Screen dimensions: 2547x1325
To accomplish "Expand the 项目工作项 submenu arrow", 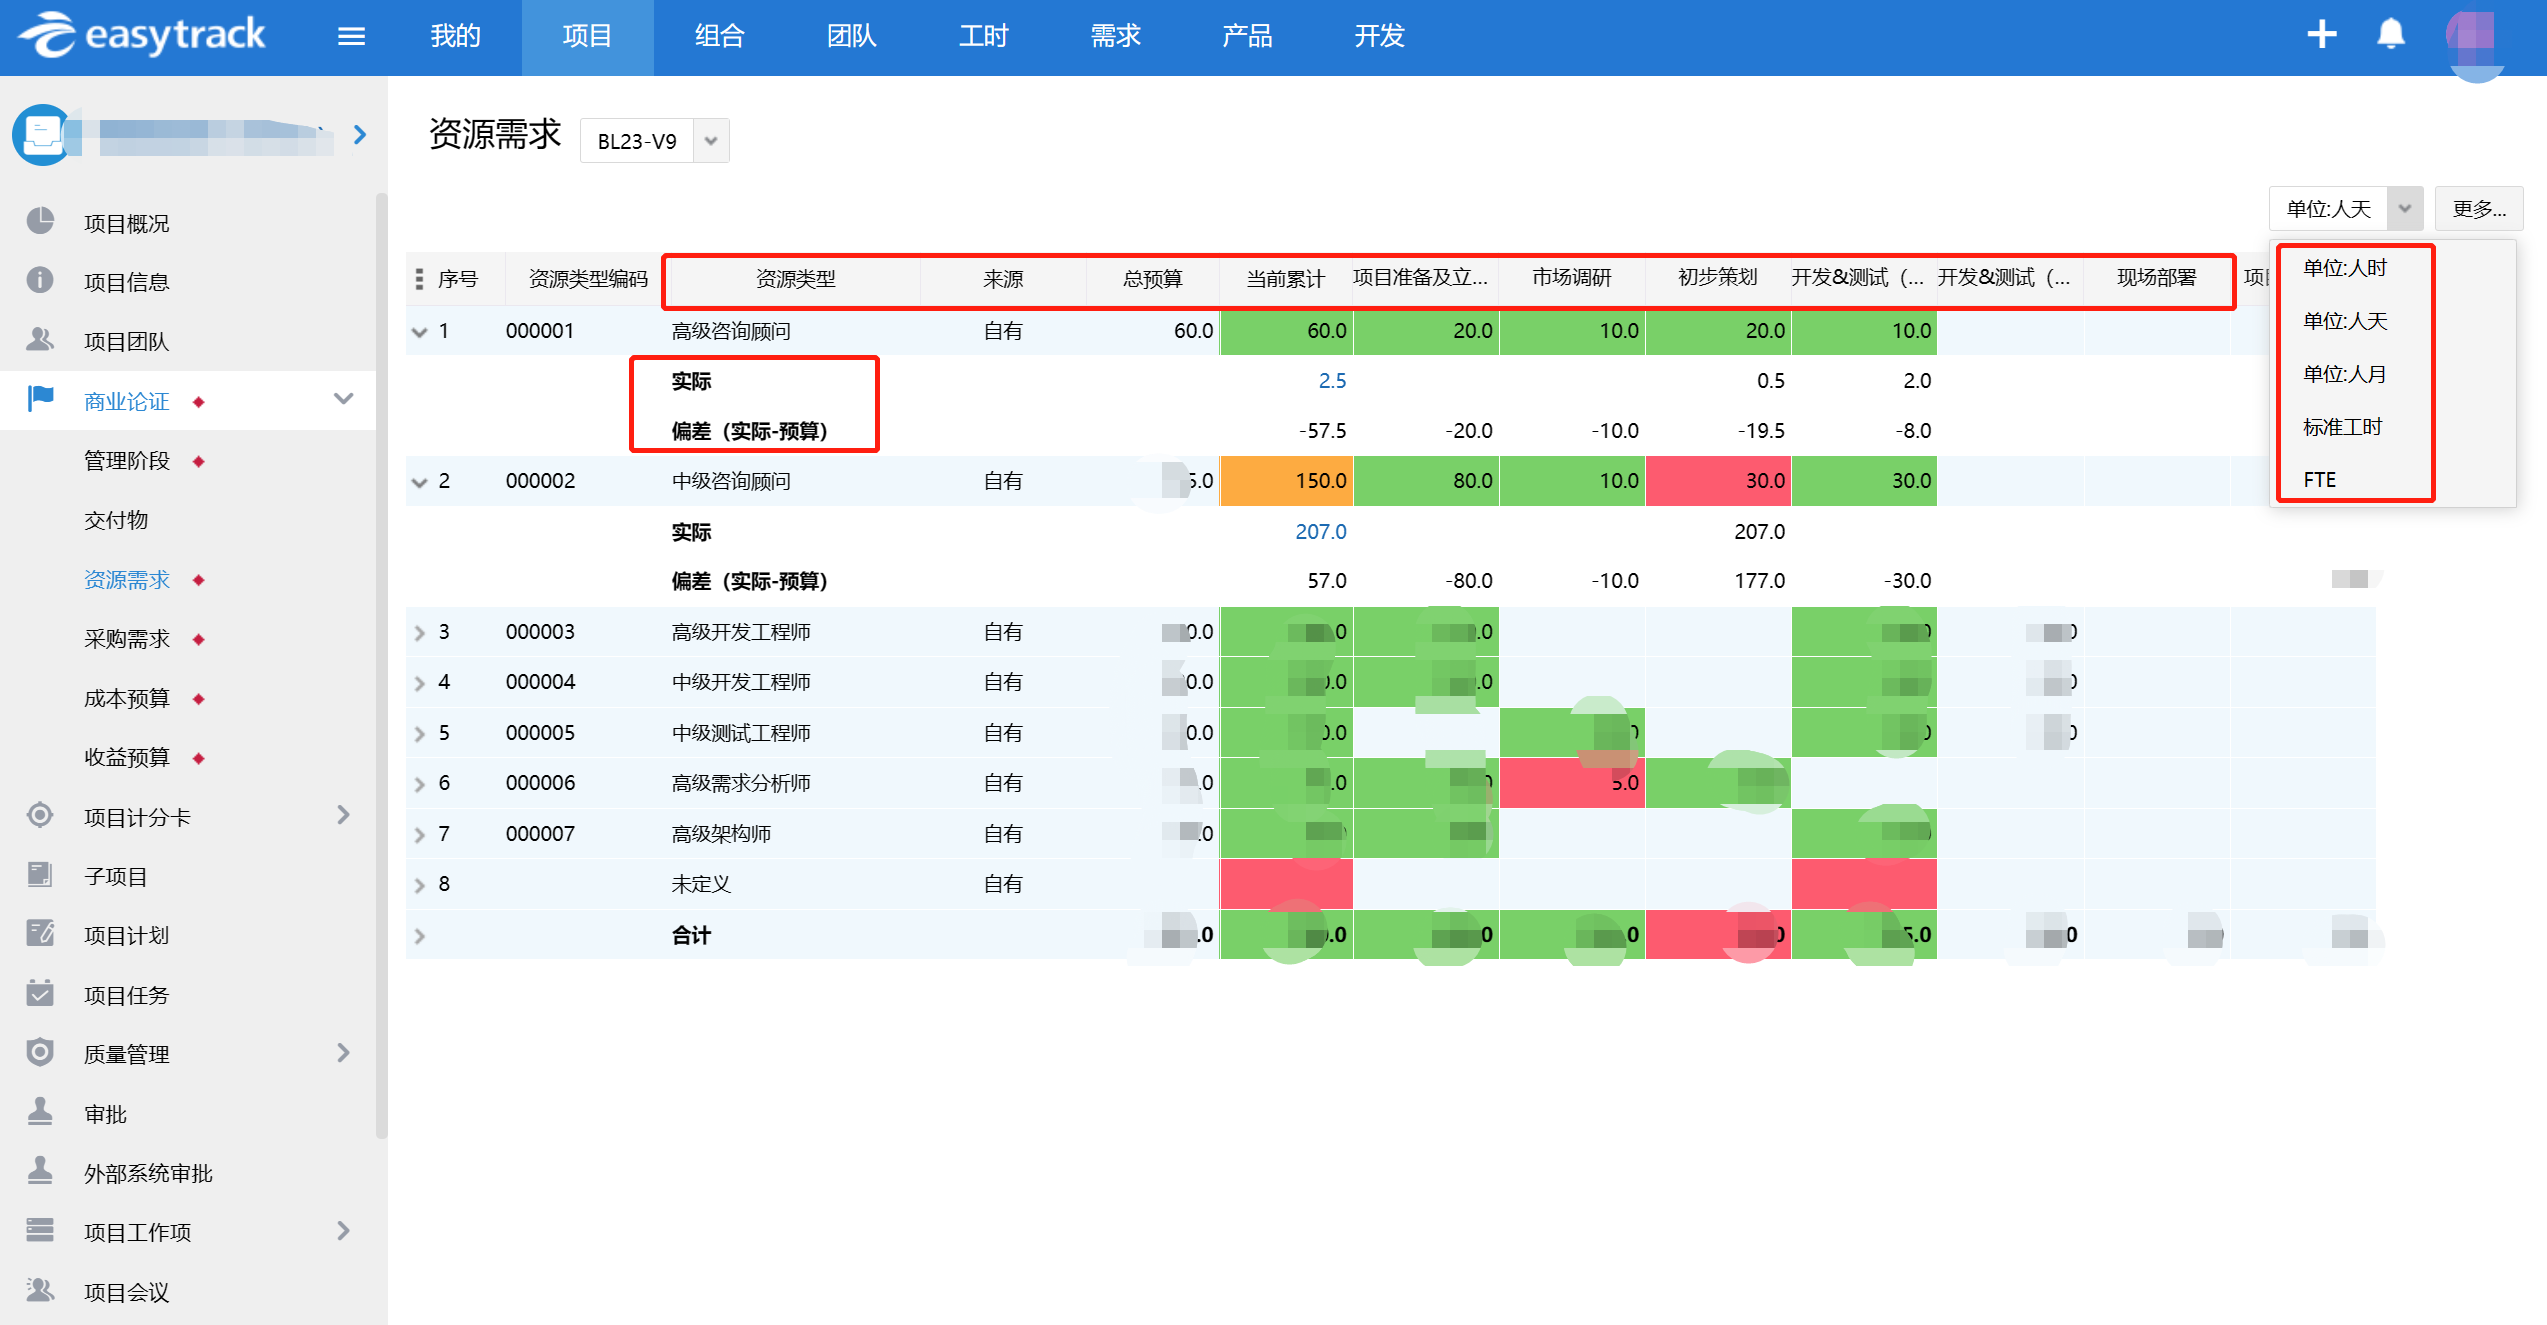I will click(x=343, y=1231).
